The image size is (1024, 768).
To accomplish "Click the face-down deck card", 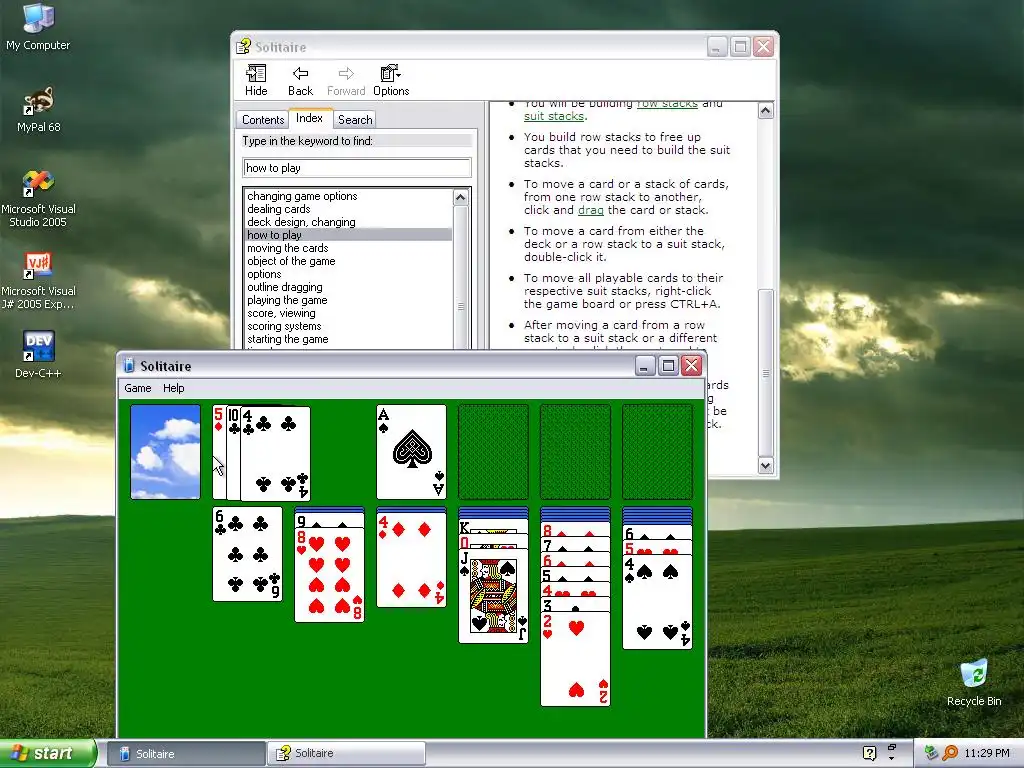I will 165,452.
